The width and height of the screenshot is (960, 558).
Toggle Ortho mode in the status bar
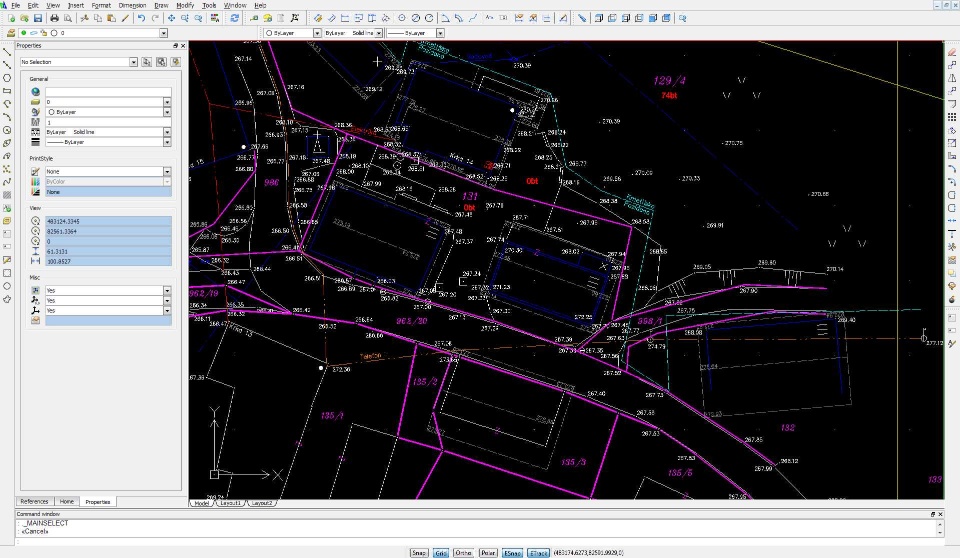click(464, 552)
